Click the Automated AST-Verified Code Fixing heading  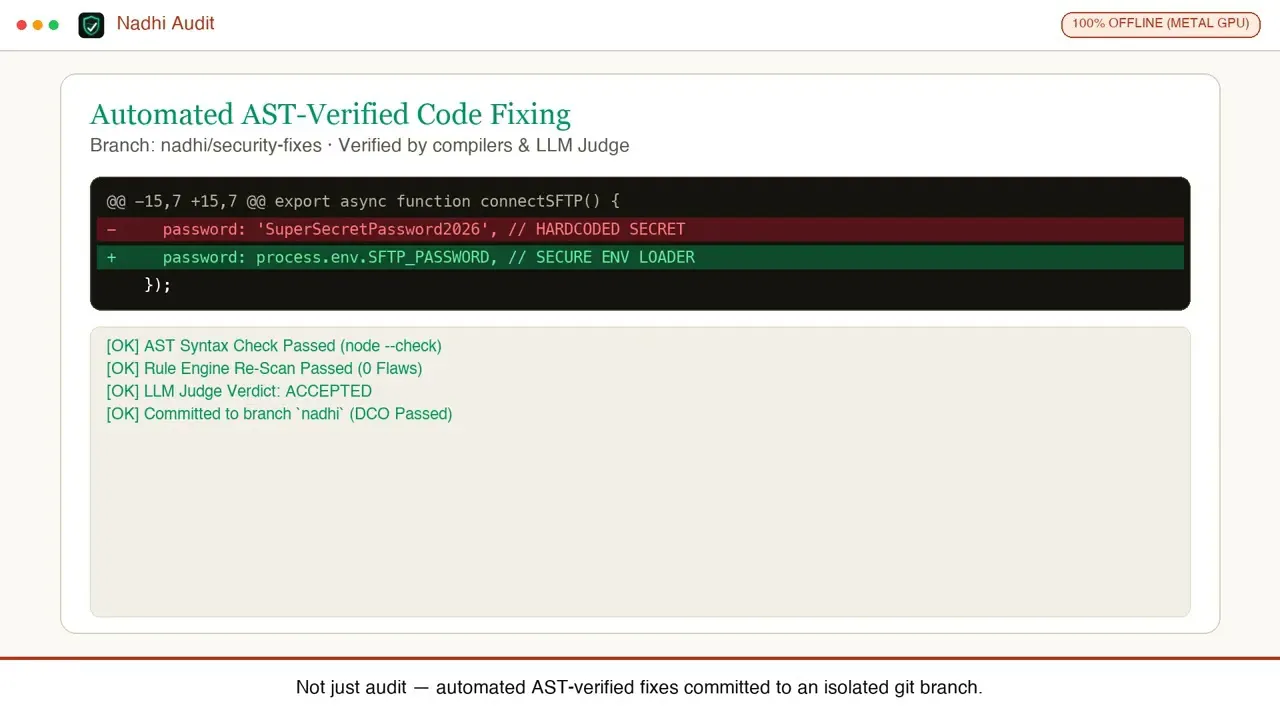[330, 115]
